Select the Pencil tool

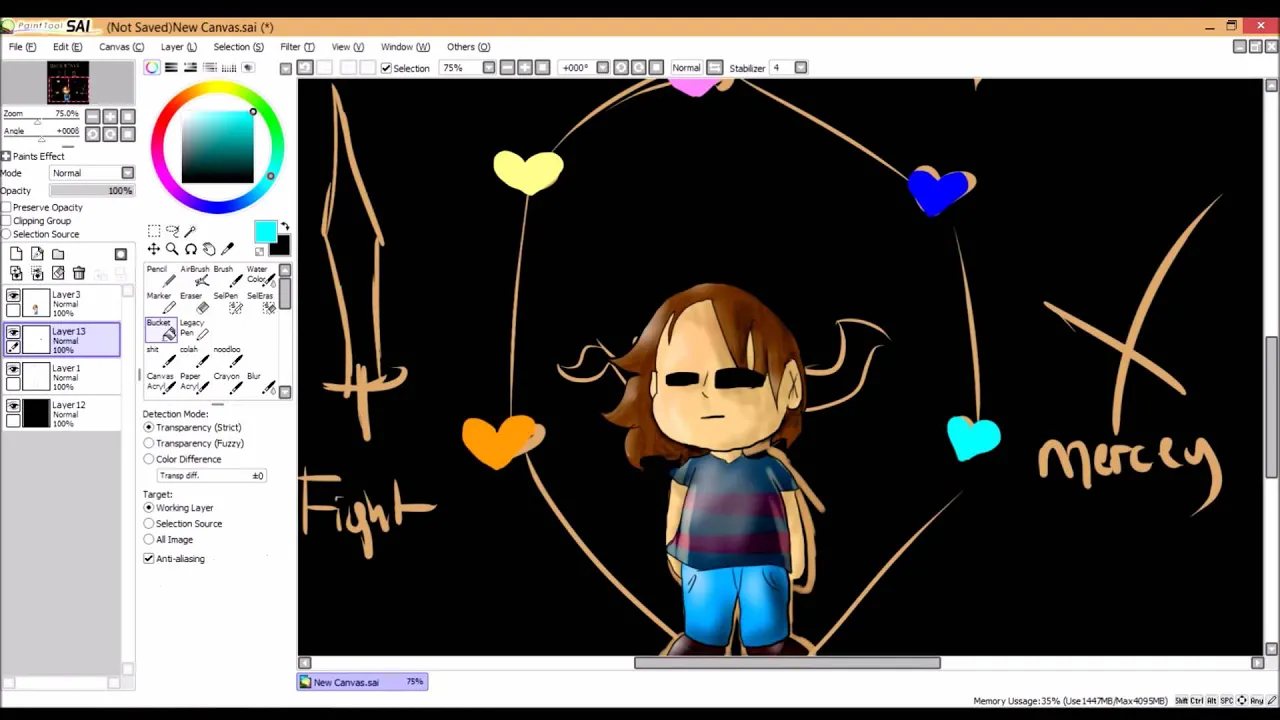[160, 277]
